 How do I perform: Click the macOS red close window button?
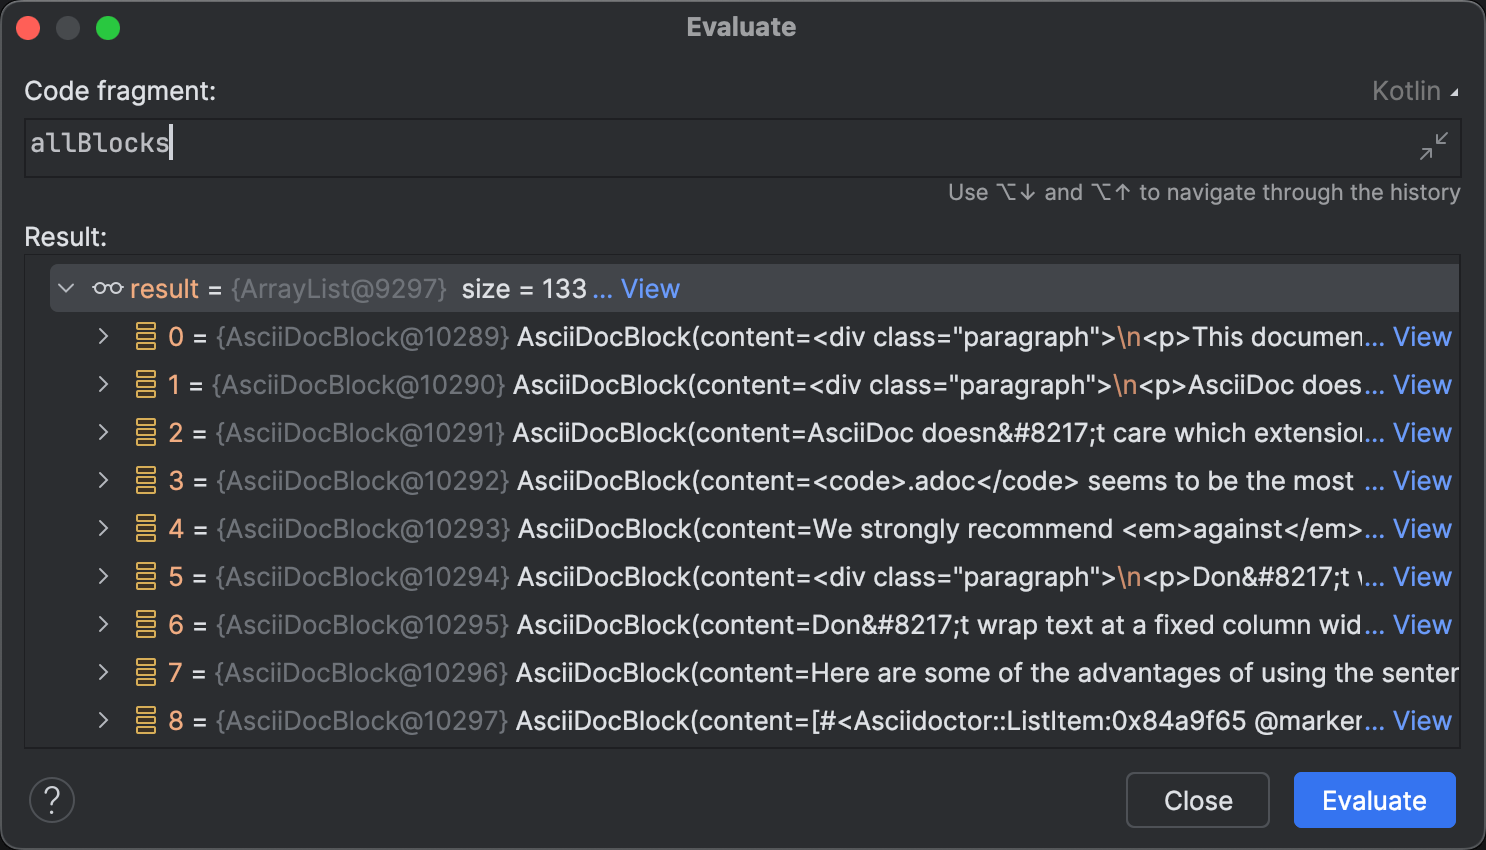pos(28,28)
